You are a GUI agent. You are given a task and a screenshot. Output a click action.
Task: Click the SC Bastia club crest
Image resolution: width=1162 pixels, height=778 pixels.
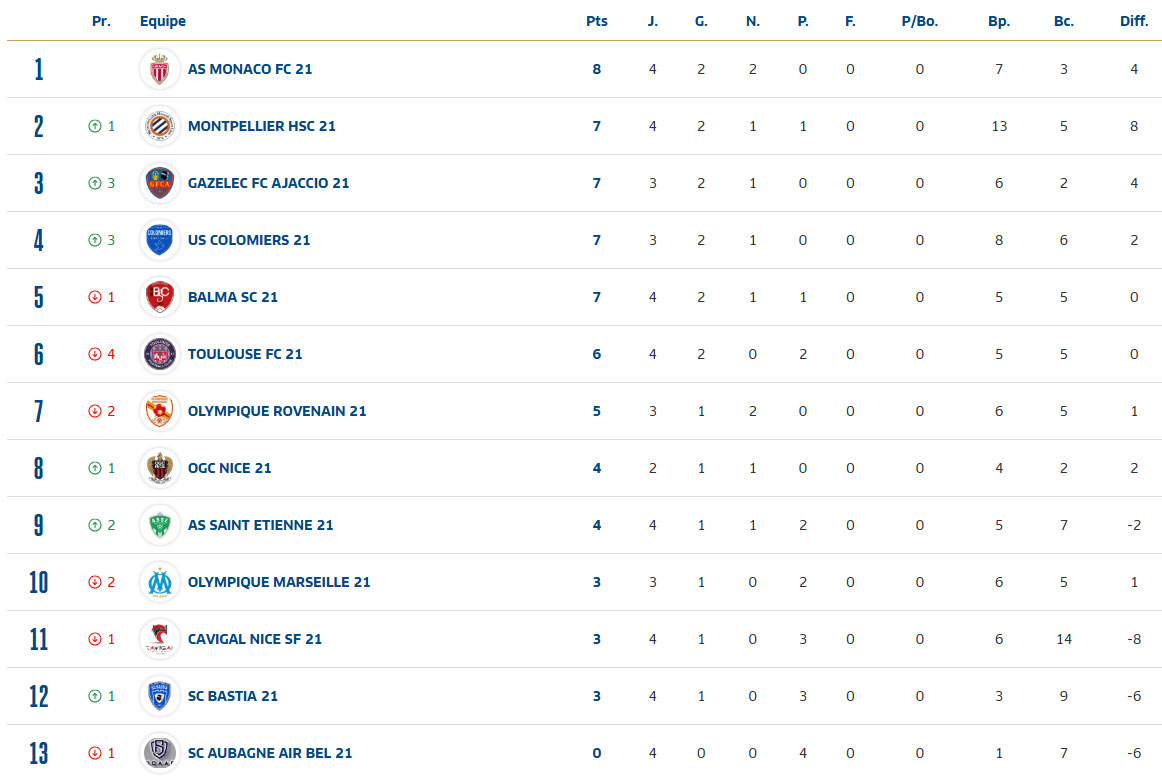tap(160, 696)
